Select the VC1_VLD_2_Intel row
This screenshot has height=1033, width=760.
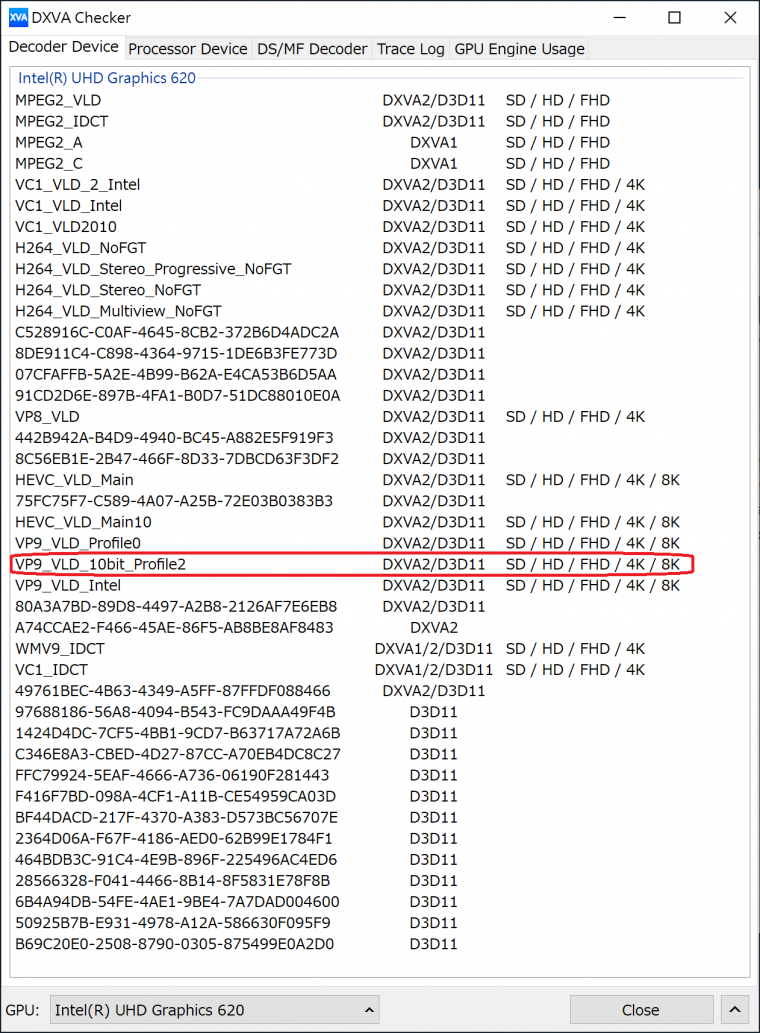[379, 184]
